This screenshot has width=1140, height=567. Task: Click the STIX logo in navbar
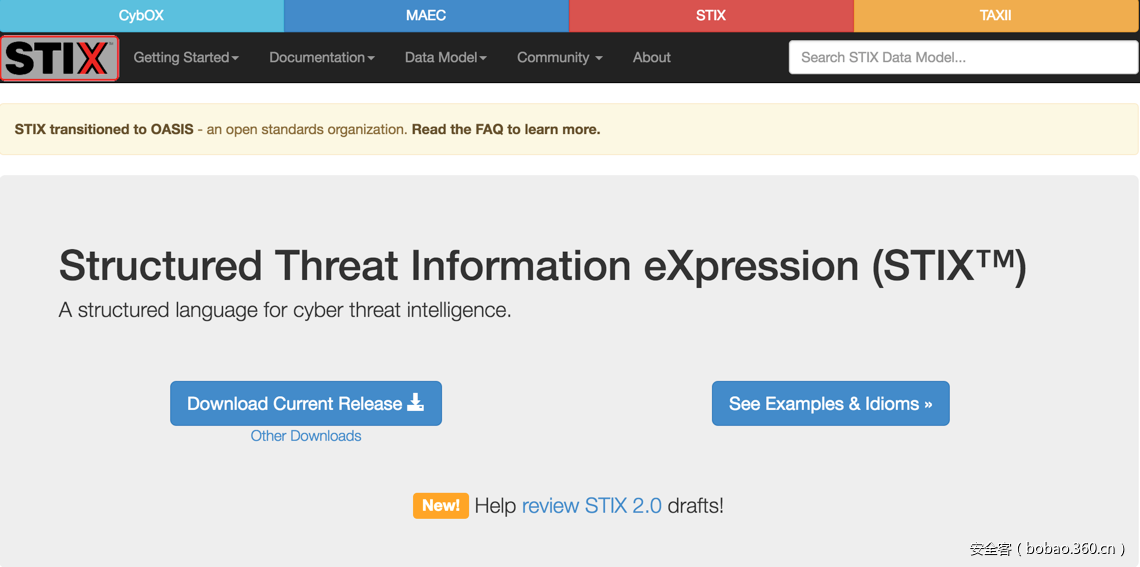pyautogui.click(x=60, y=58)
